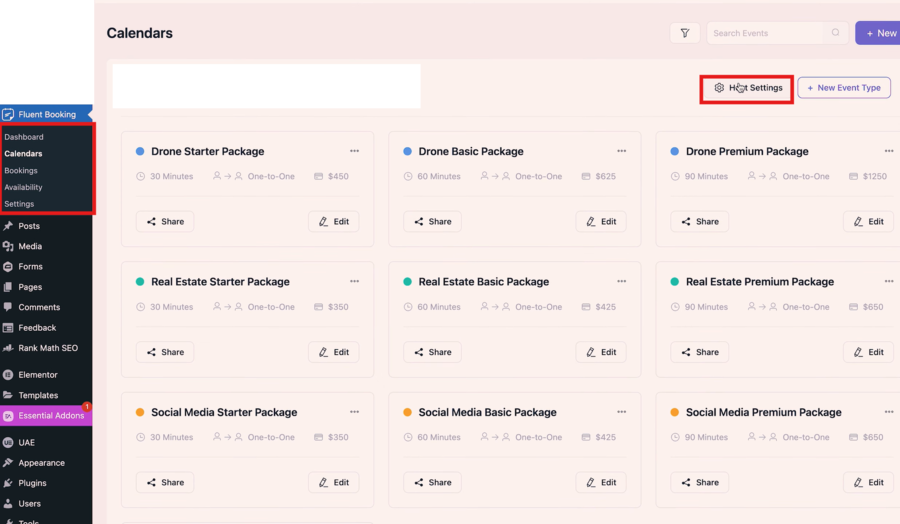Open more options for Social Media Starter Package
Viewport: 900px width, 524px height.
(354, 412)
